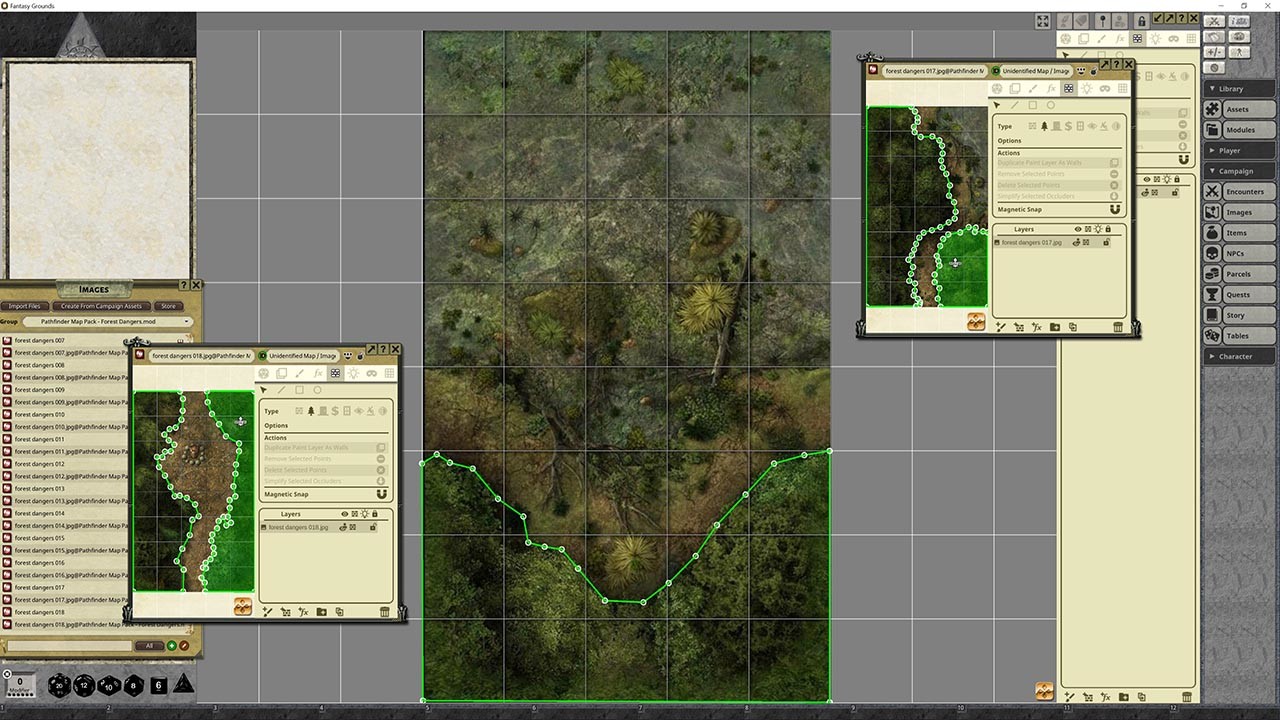Viewport: 1280px width, 720px height.
Task: Select forest dangers 012 in the images list
Action: 40,463
